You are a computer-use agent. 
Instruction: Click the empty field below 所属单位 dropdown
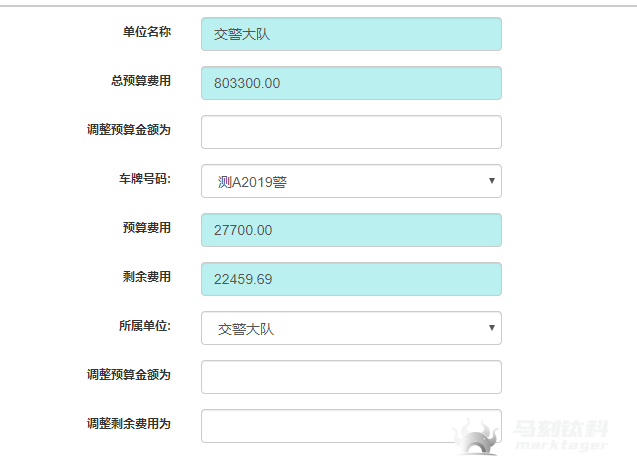351,377
